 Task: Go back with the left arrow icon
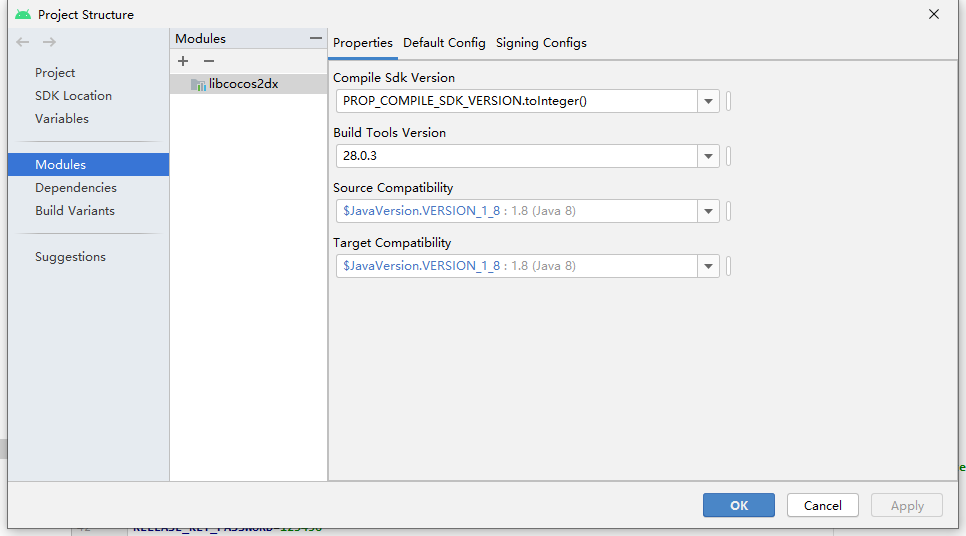point(25,42)
